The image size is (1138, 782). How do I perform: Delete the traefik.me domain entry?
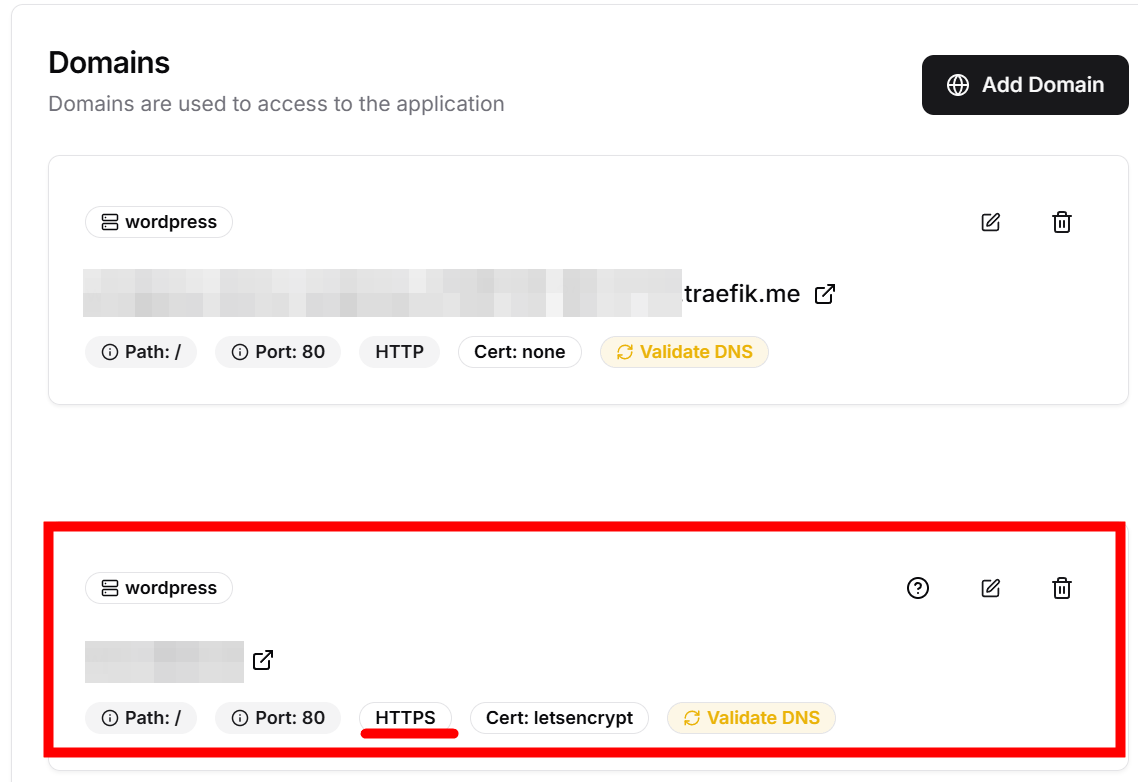[1062, 222]
